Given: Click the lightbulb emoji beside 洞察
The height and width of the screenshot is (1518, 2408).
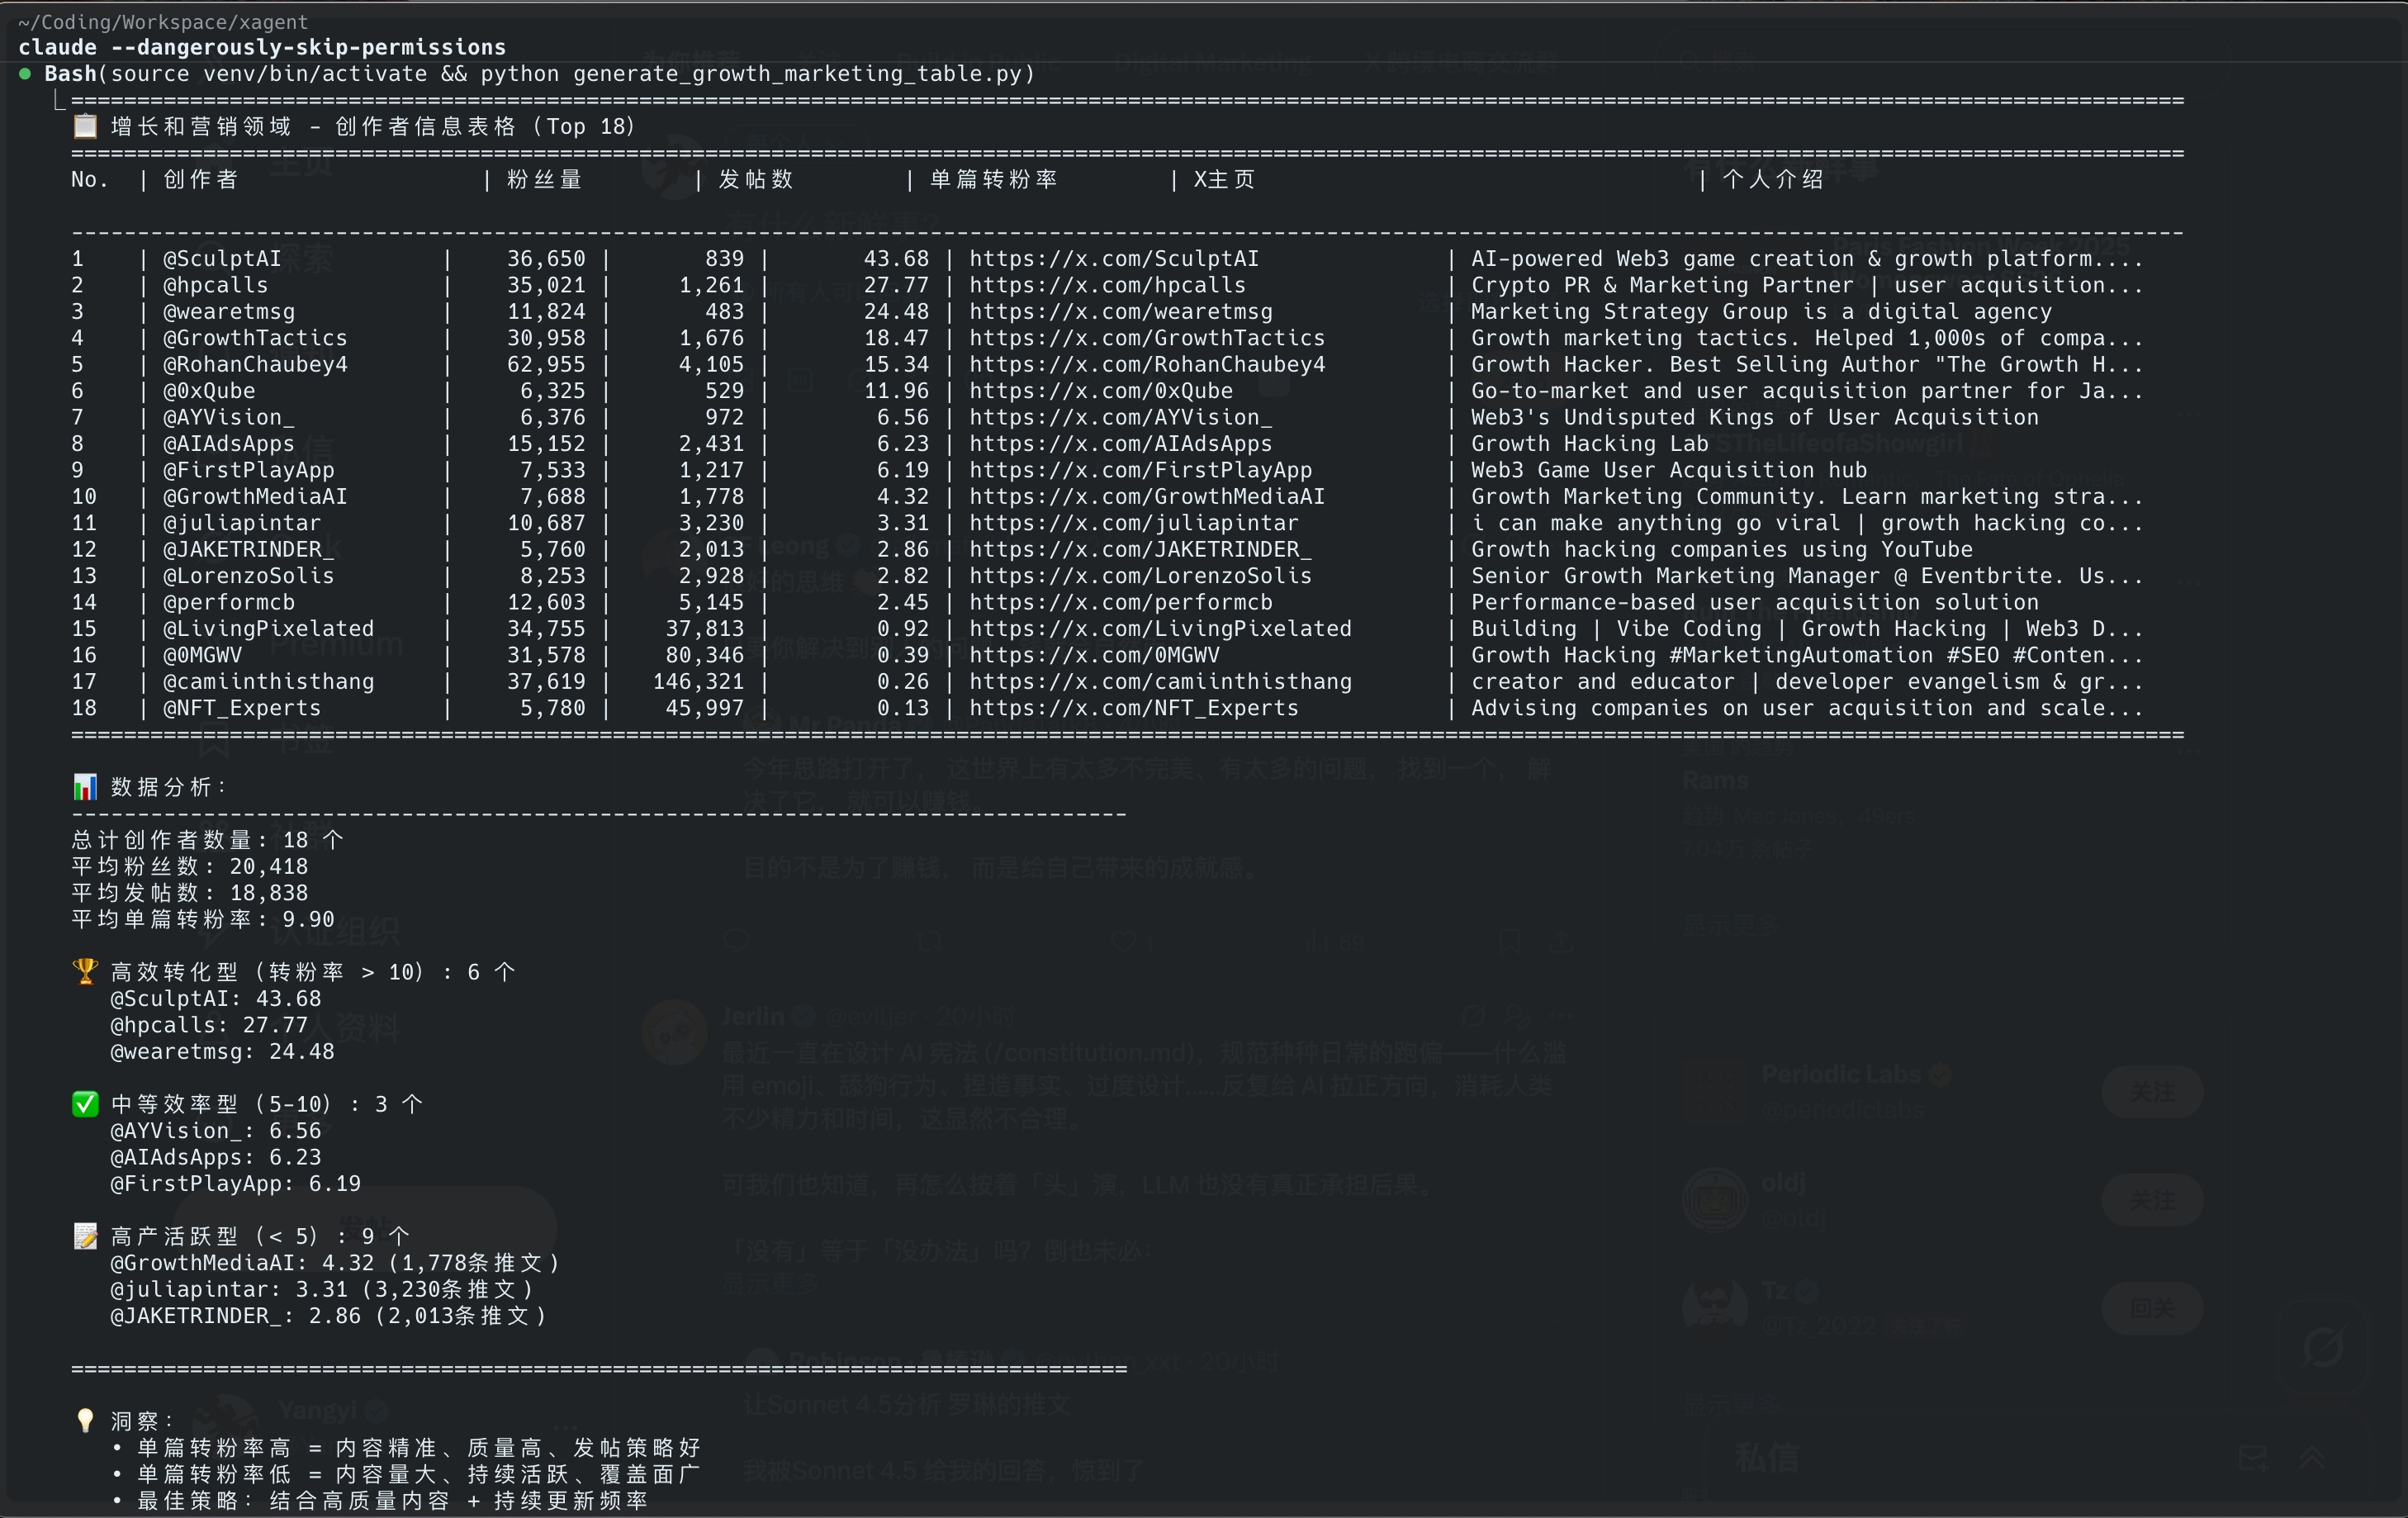Looking at the screenshot, I should [85, 1420].
